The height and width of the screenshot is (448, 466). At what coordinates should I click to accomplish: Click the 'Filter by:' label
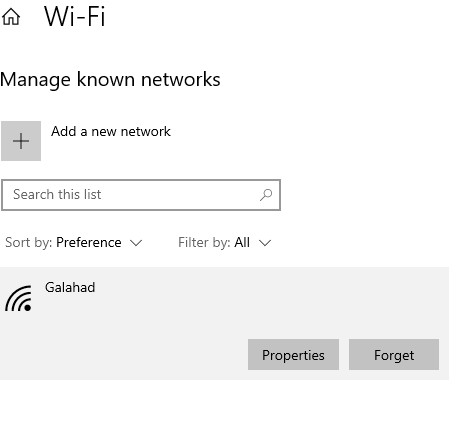(x=204, y=242)
